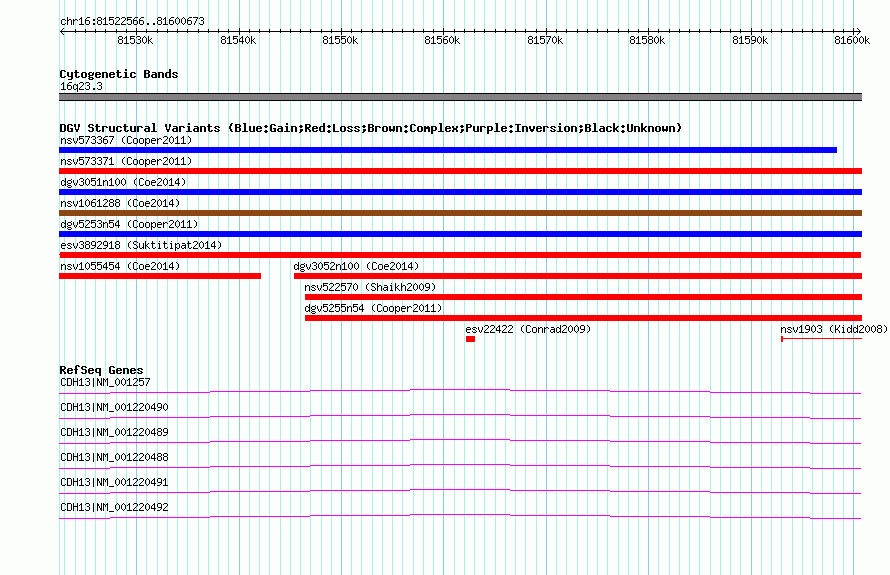Image resolution: width=890 pixels, height=575 pixels.
Task: Open variant label nsv1055454 (Coe2014)
Action: (120, 266)
